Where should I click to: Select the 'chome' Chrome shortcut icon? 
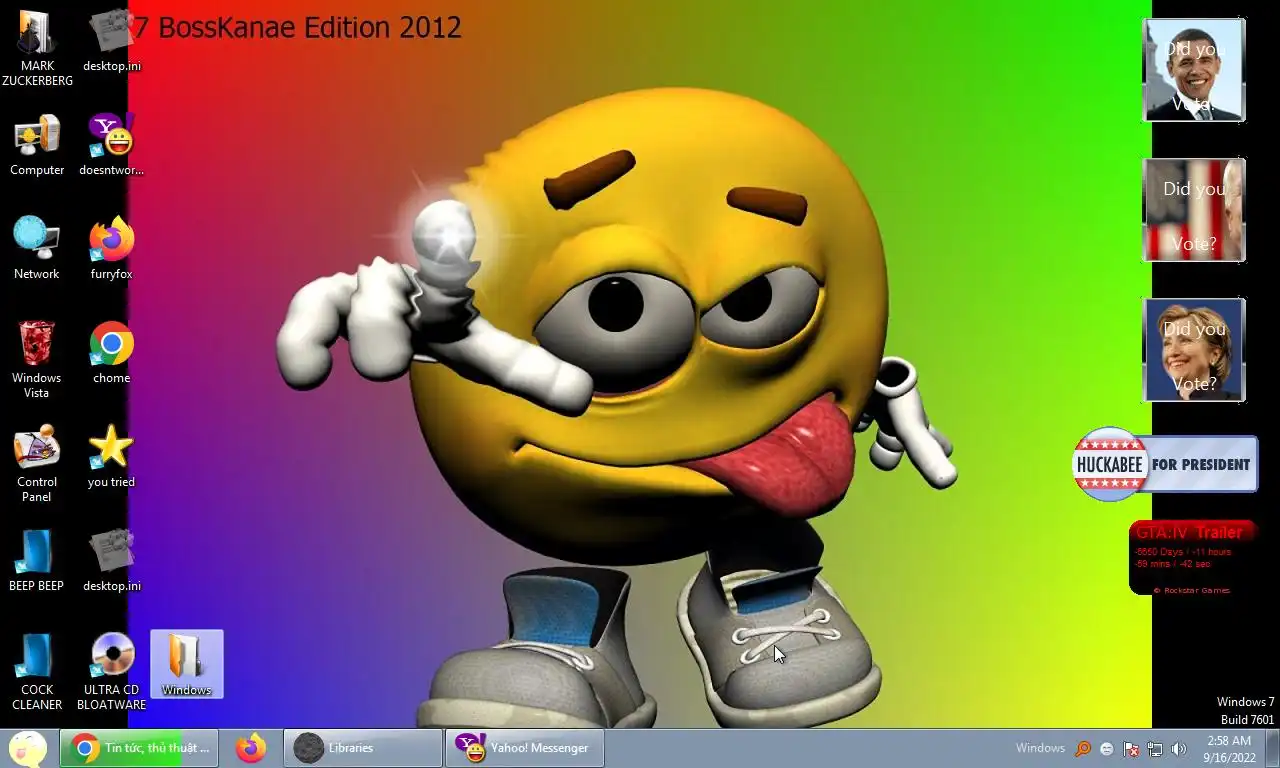111,354
